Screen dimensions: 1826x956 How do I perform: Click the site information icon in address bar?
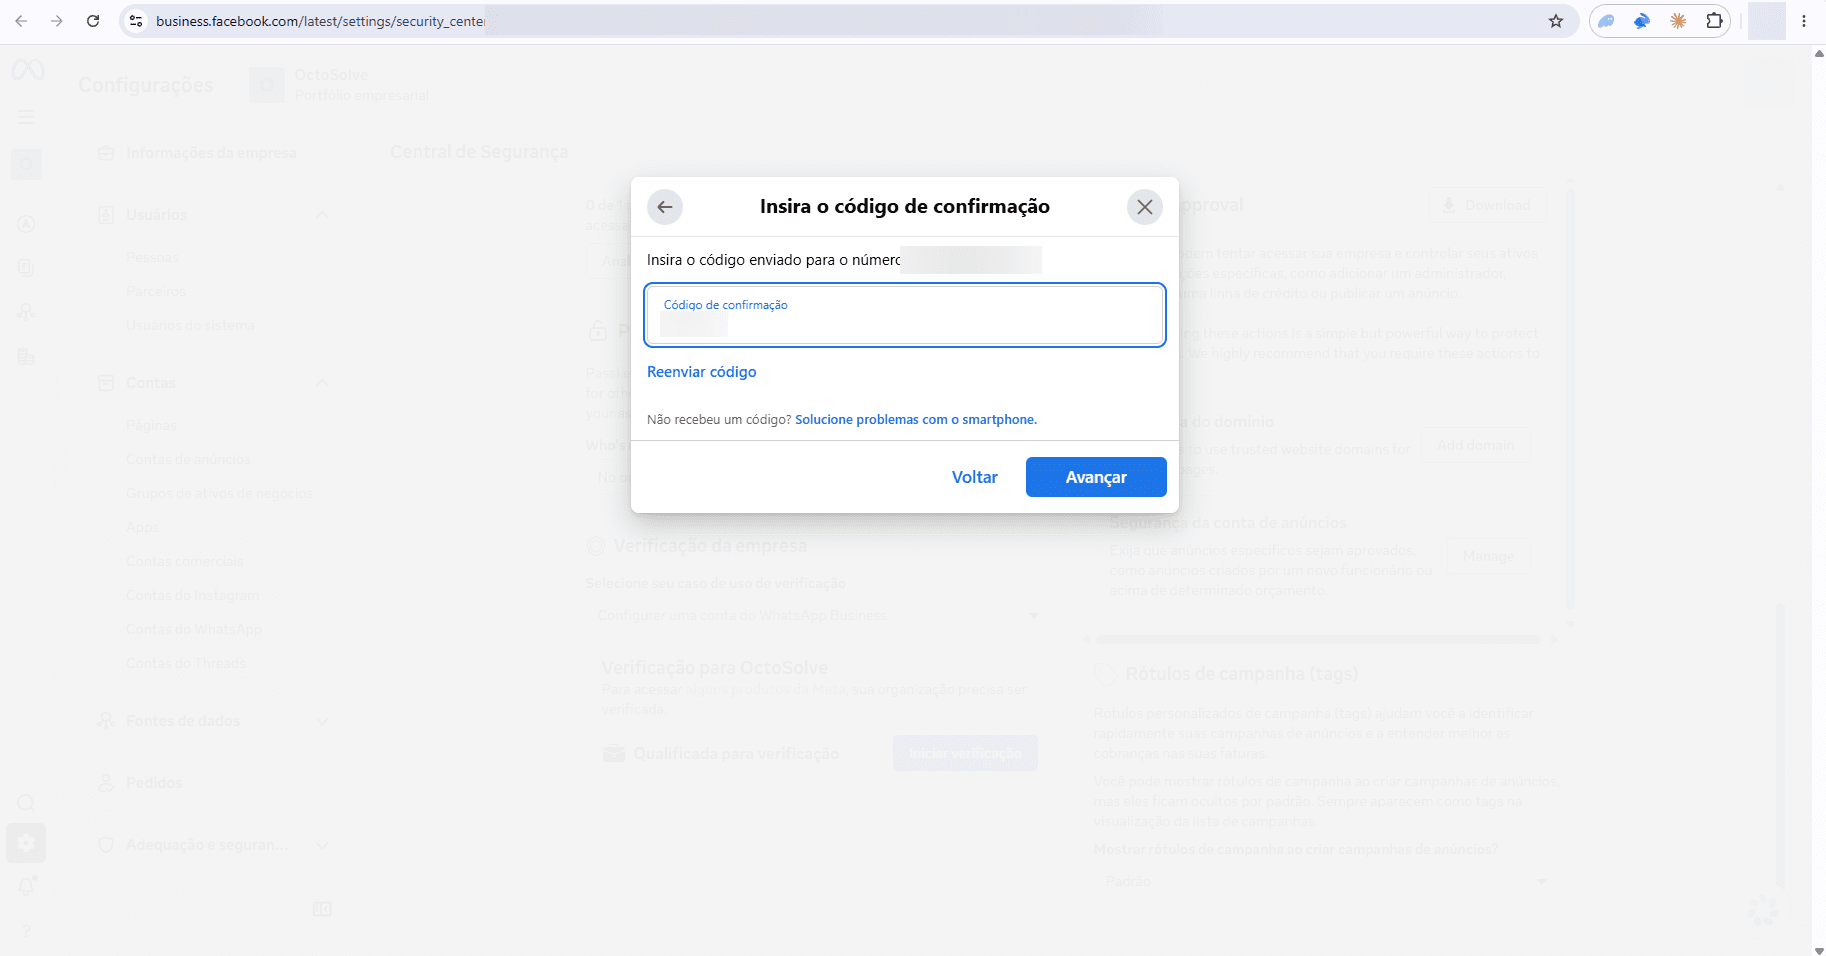137,21
